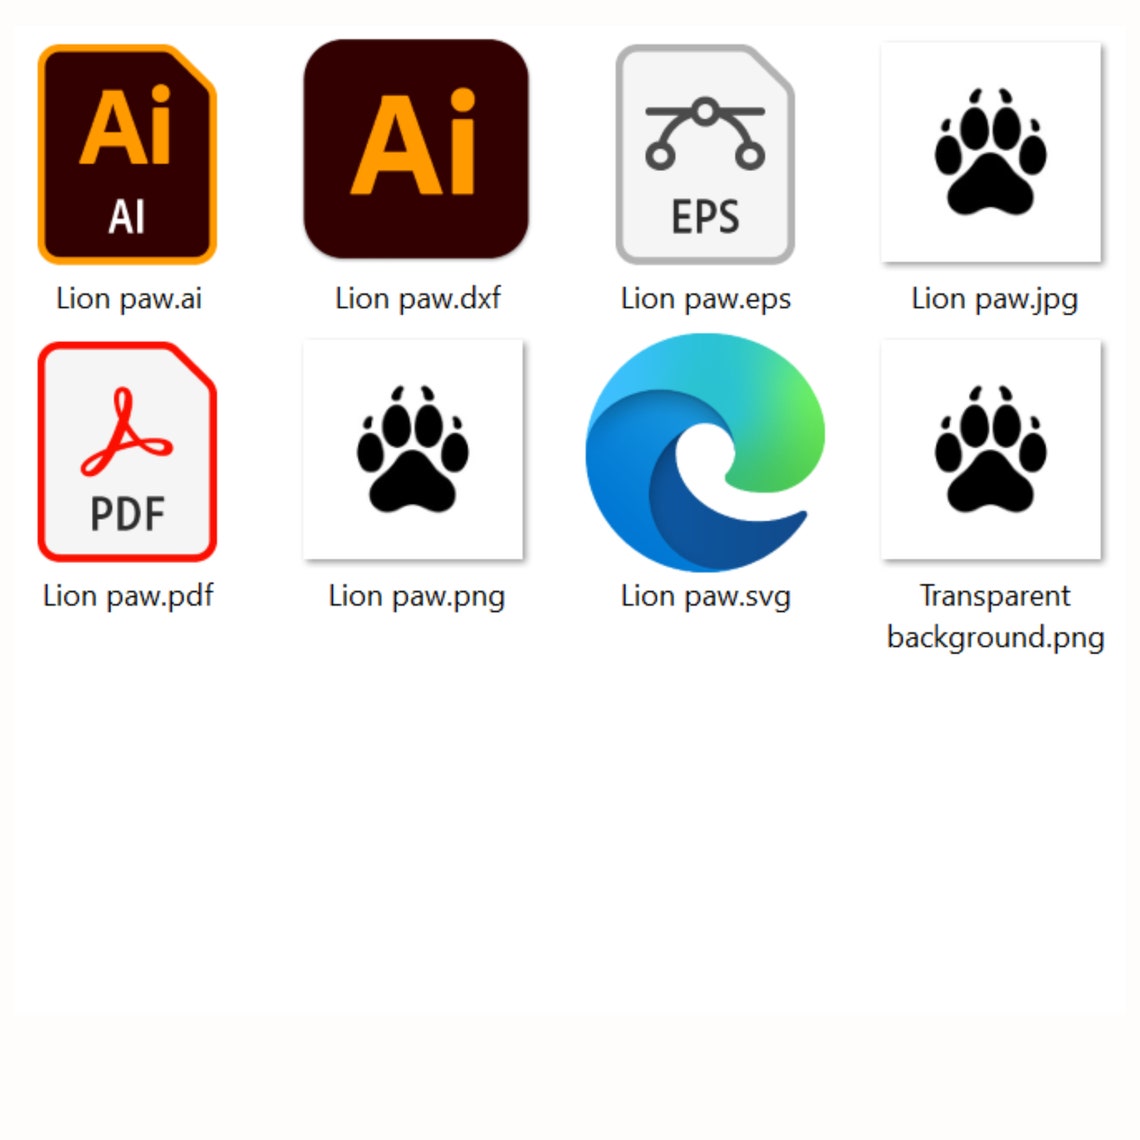This screenshot has width=1140, height=1140.
Task: Click the Lion paw.jpg paw print thumbnail
Action: coord(991,152)
